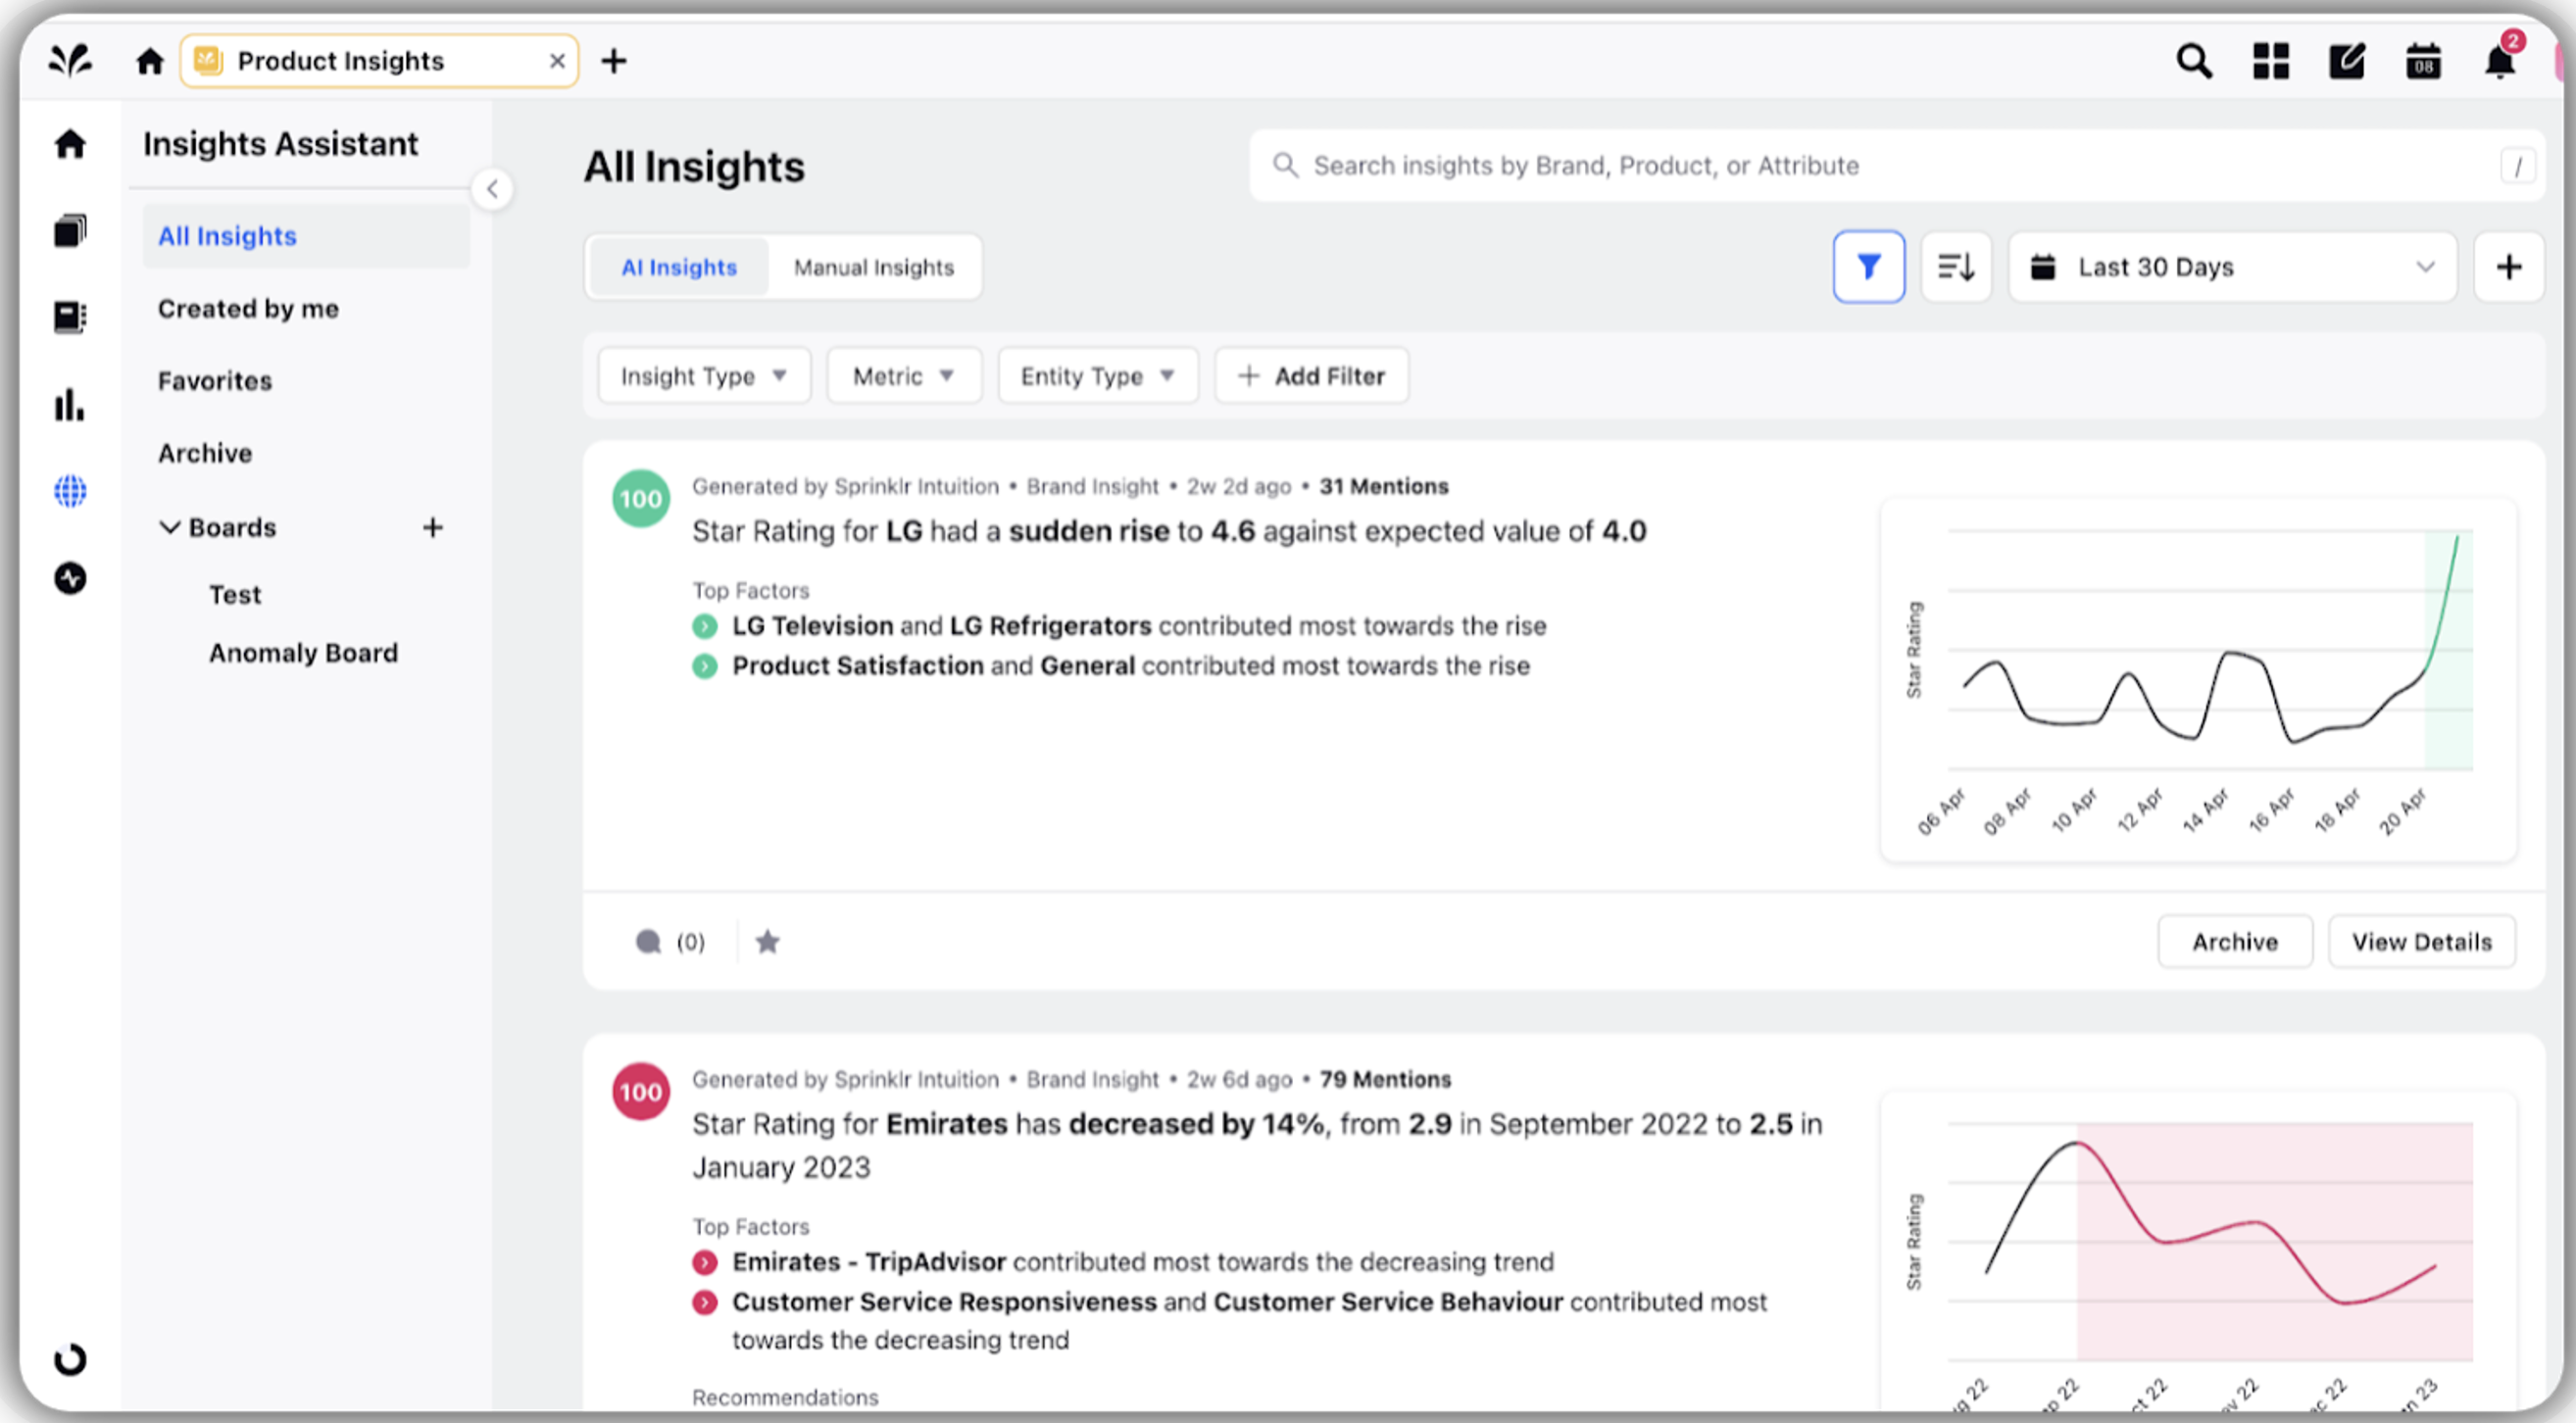Click the Emirates - TripAdvisor factor bullet icon
The height and width of the screenshot is (1423, 2576).
pyautogui.click(x=705, y=1262)
